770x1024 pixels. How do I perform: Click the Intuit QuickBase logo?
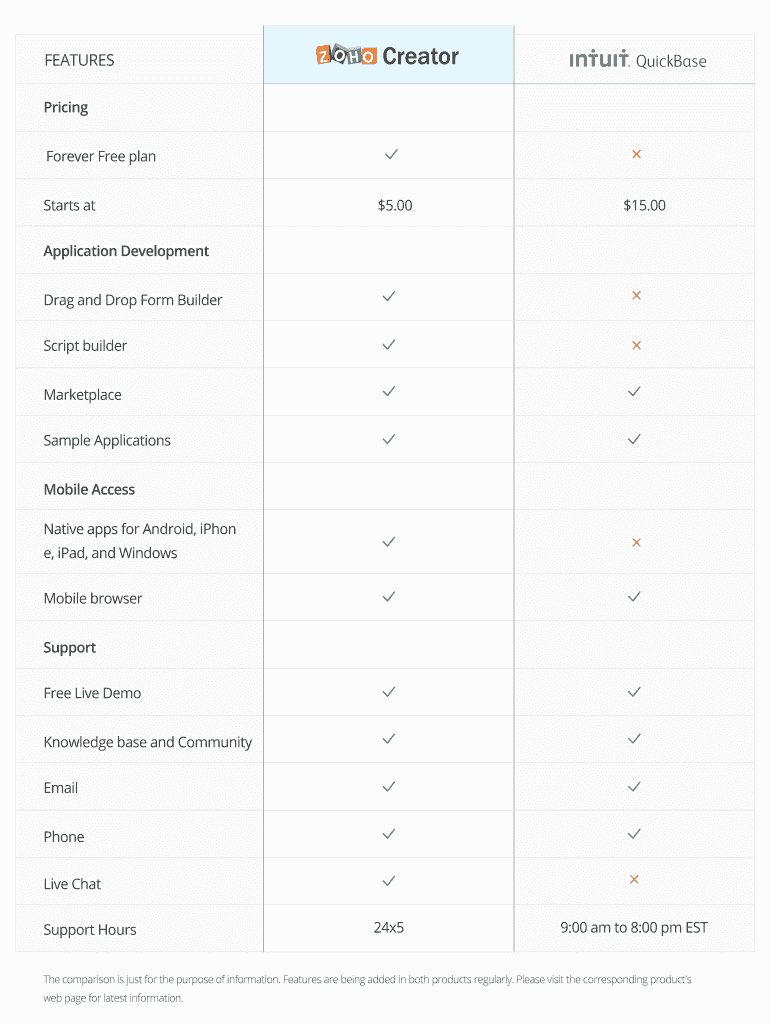click(x=637, y=60)
